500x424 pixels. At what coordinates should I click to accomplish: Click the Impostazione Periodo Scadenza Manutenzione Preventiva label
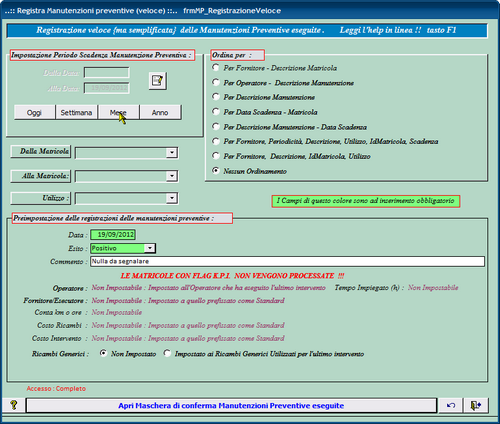(x=102, y=55)
